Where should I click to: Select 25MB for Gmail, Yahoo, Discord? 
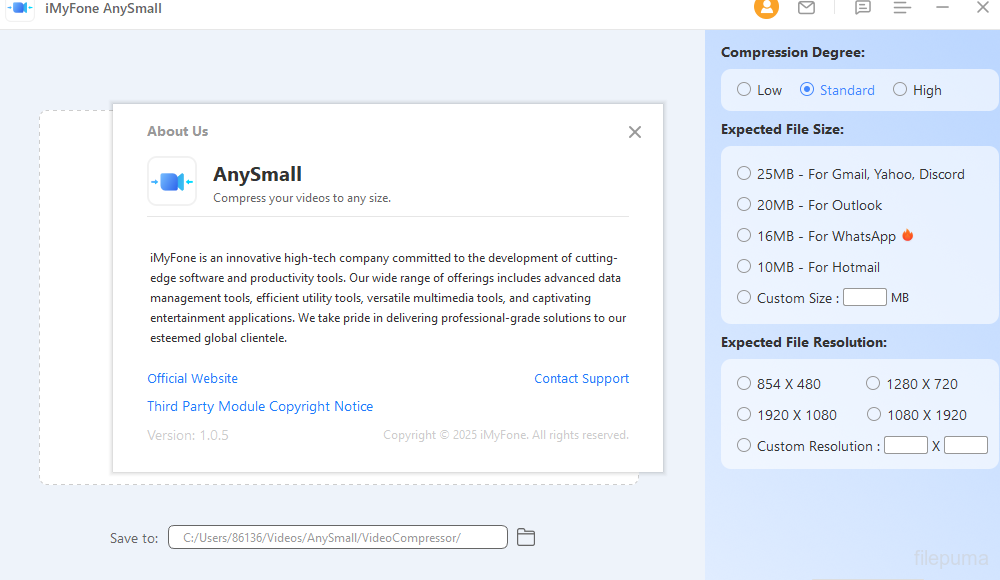pyautogui.click(x=744, y=174)
